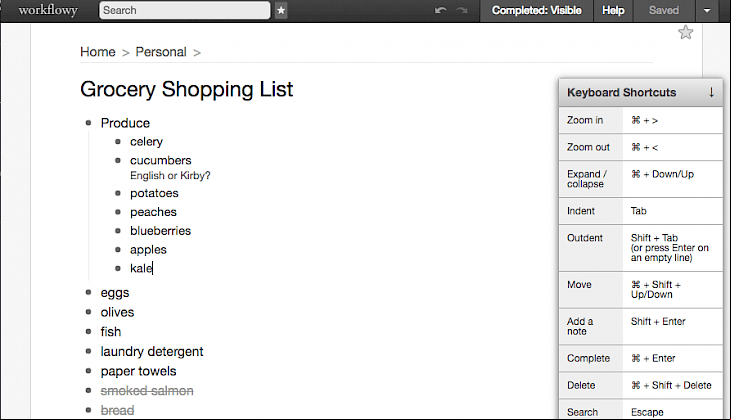The image size is (731, 420).
Task: Click the bullet beside laundry detergent
Action: (89, 351)
